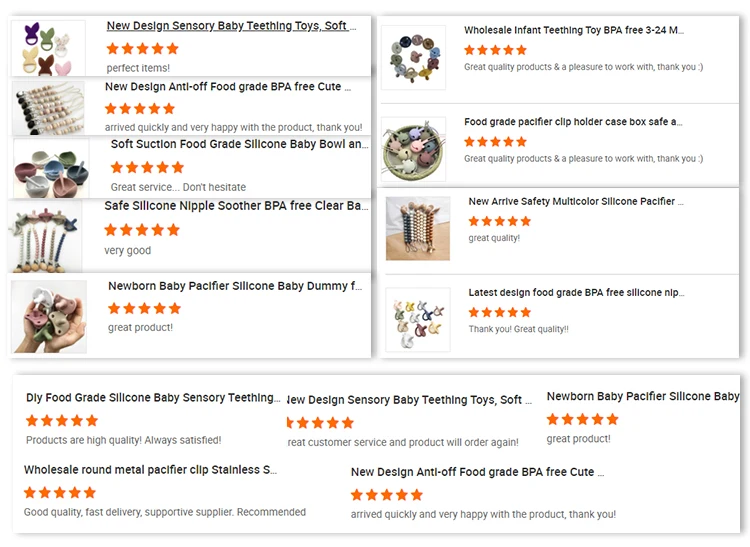Select the nipple soother clips thumbnail
Screen dimensions: 750x547
(x=46, y=236)
